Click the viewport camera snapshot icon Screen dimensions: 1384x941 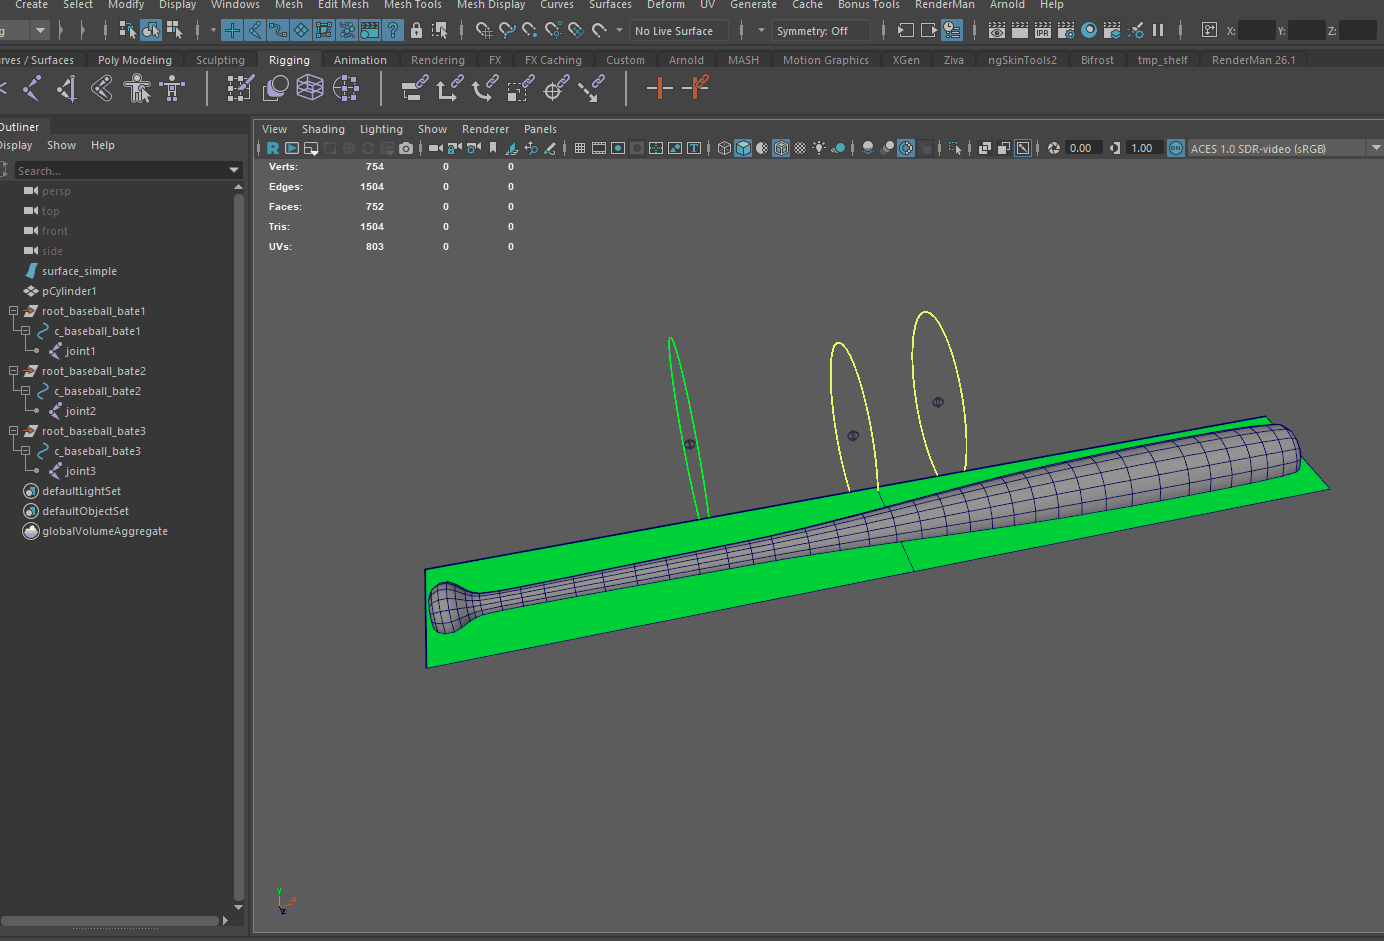coord(405,148)
